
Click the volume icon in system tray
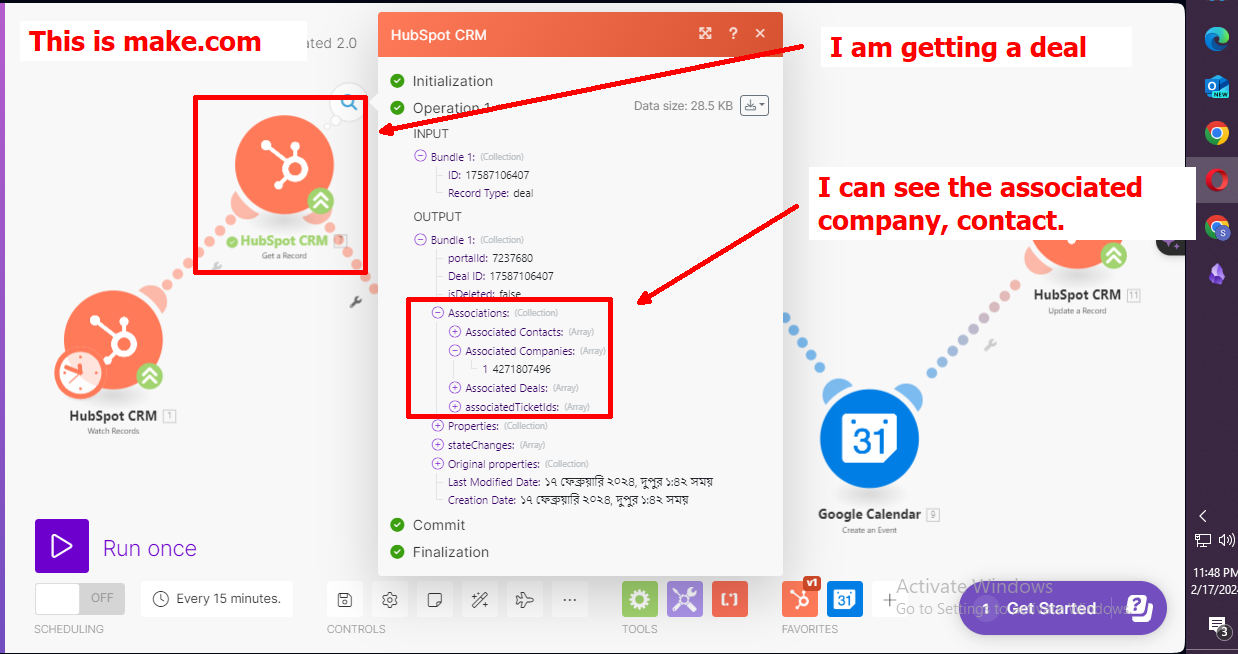tap(1227, 541)
